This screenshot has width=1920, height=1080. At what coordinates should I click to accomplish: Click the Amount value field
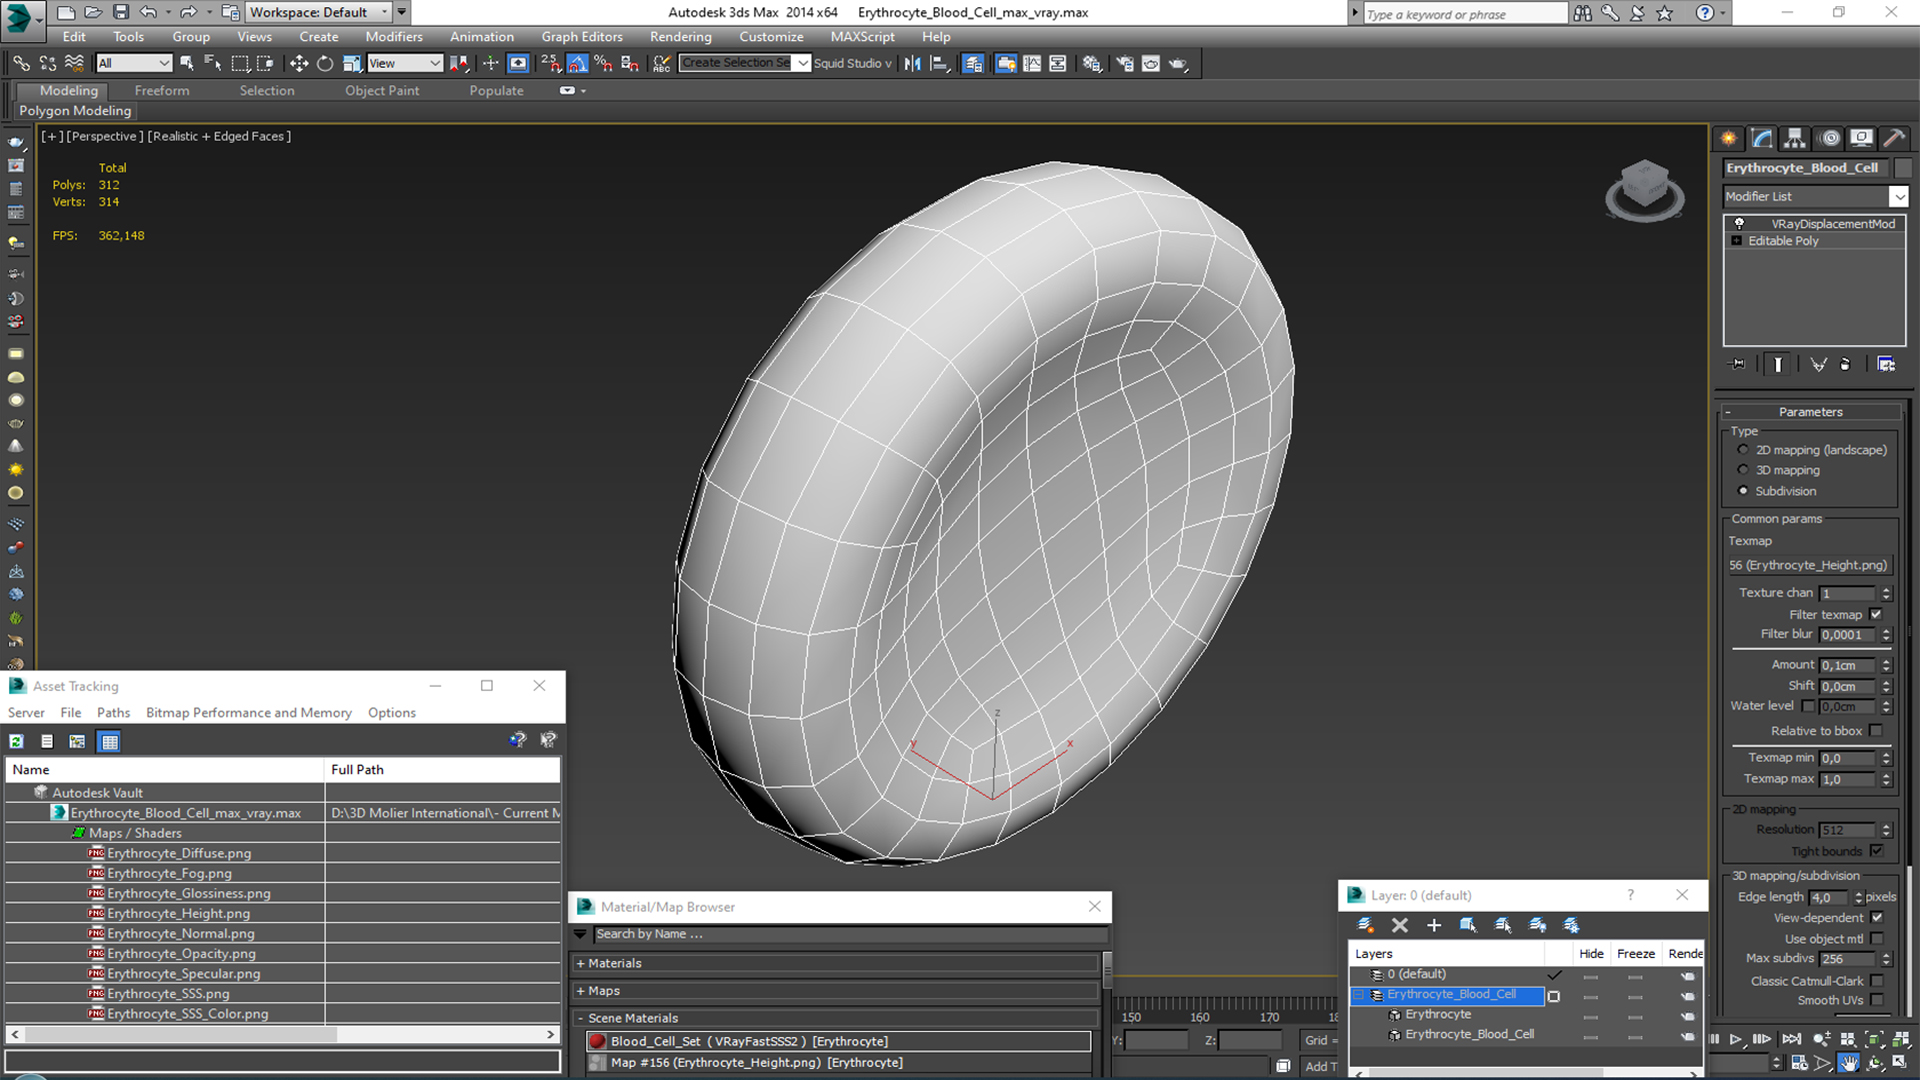[1847, 665]
